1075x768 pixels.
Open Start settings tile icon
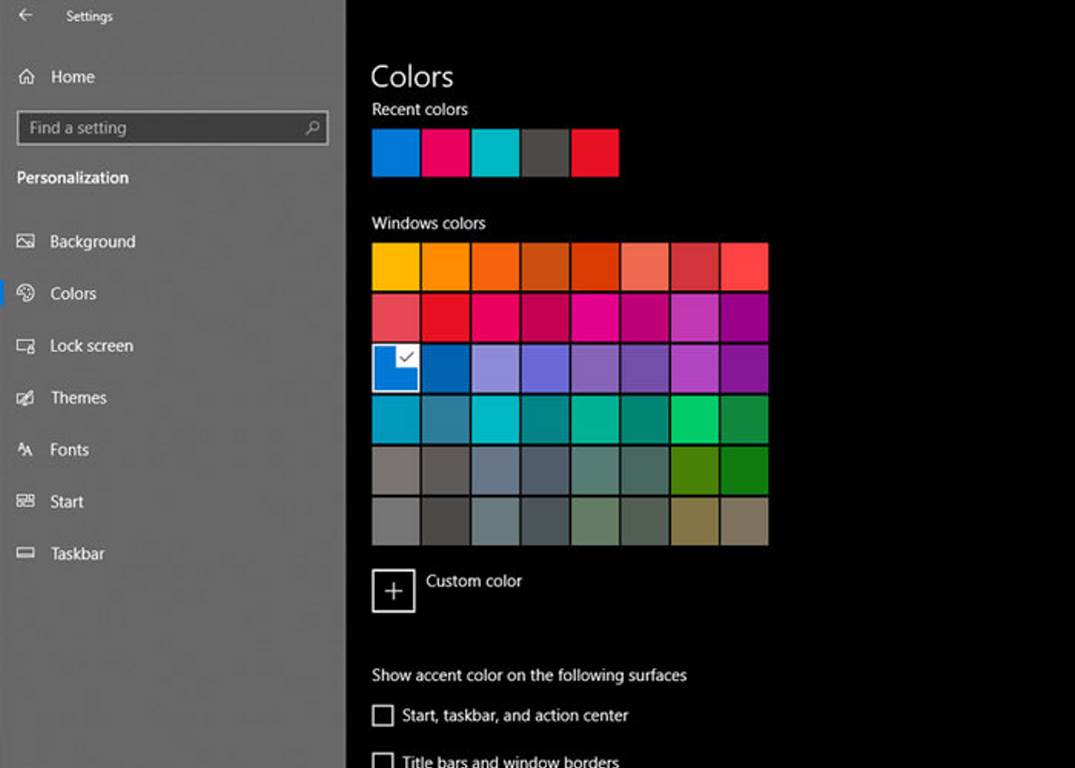27,502
